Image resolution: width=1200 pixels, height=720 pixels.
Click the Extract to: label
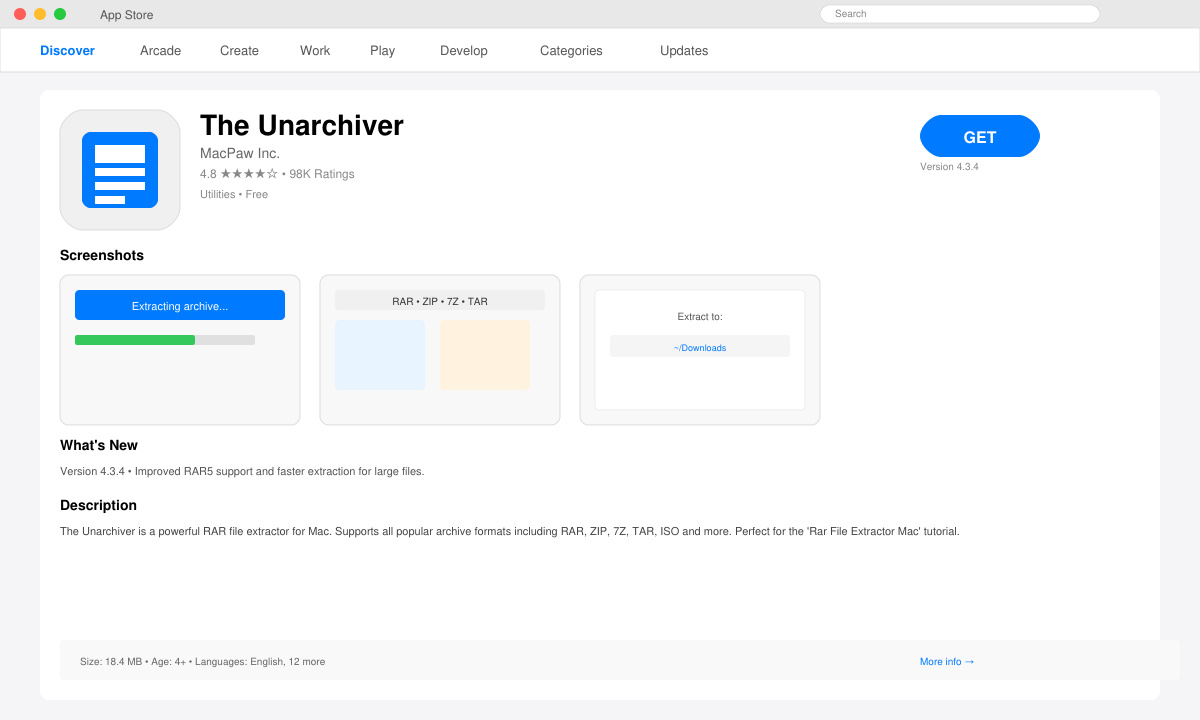click(700, 316)
